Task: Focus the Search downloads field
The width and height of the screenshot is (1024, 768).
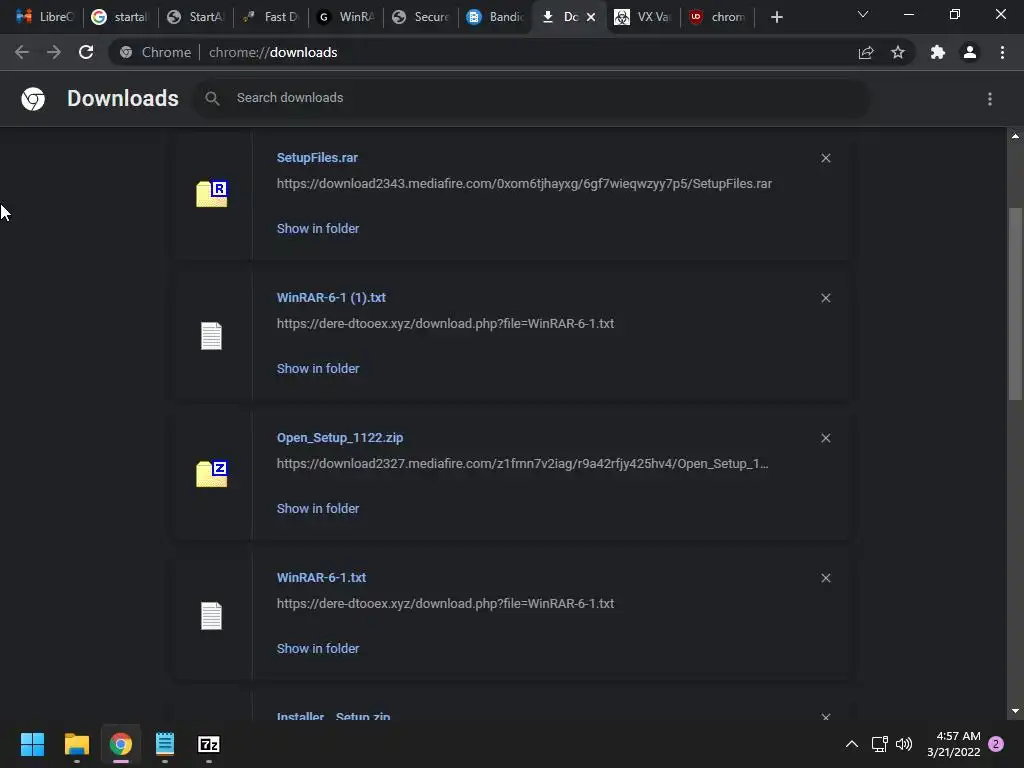Action: click(x=532, y=99)
